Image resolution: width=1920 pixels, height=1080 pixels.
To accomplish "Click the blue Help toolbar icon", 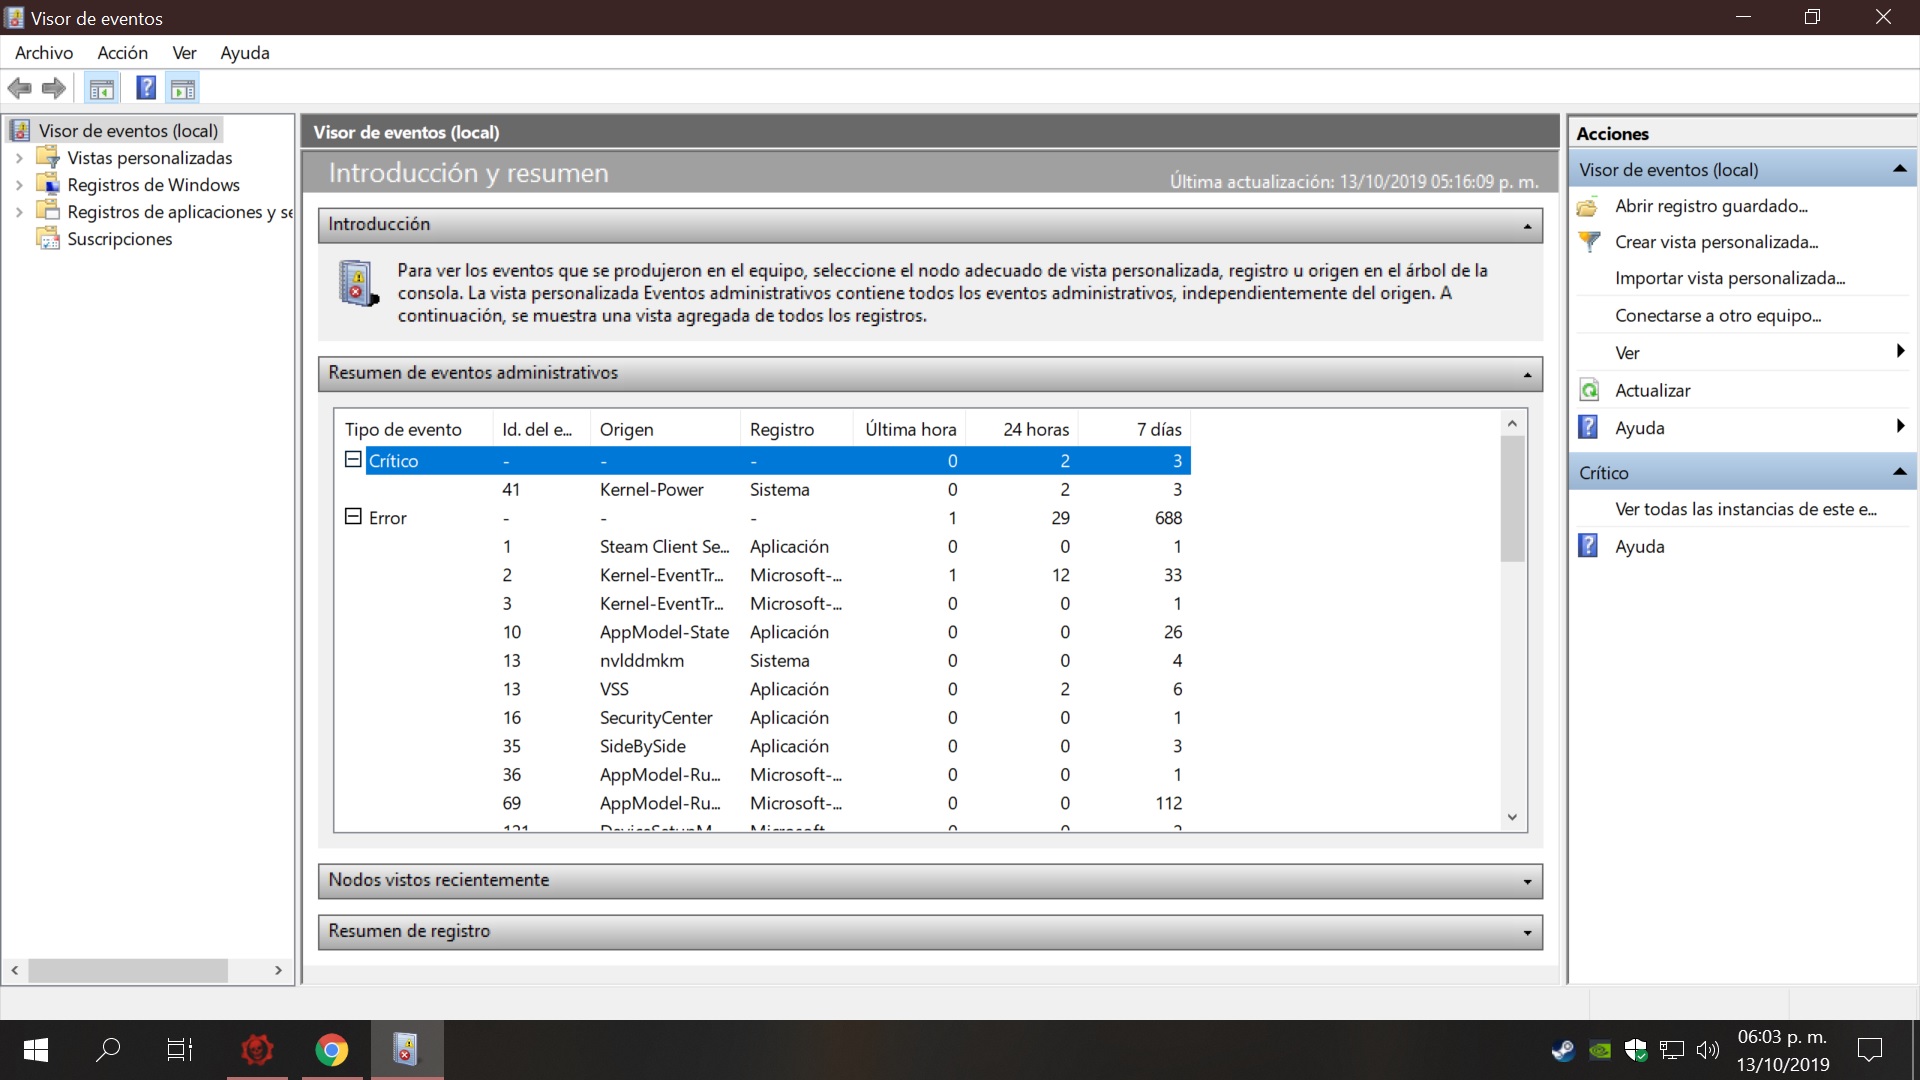I will point(146,88).
